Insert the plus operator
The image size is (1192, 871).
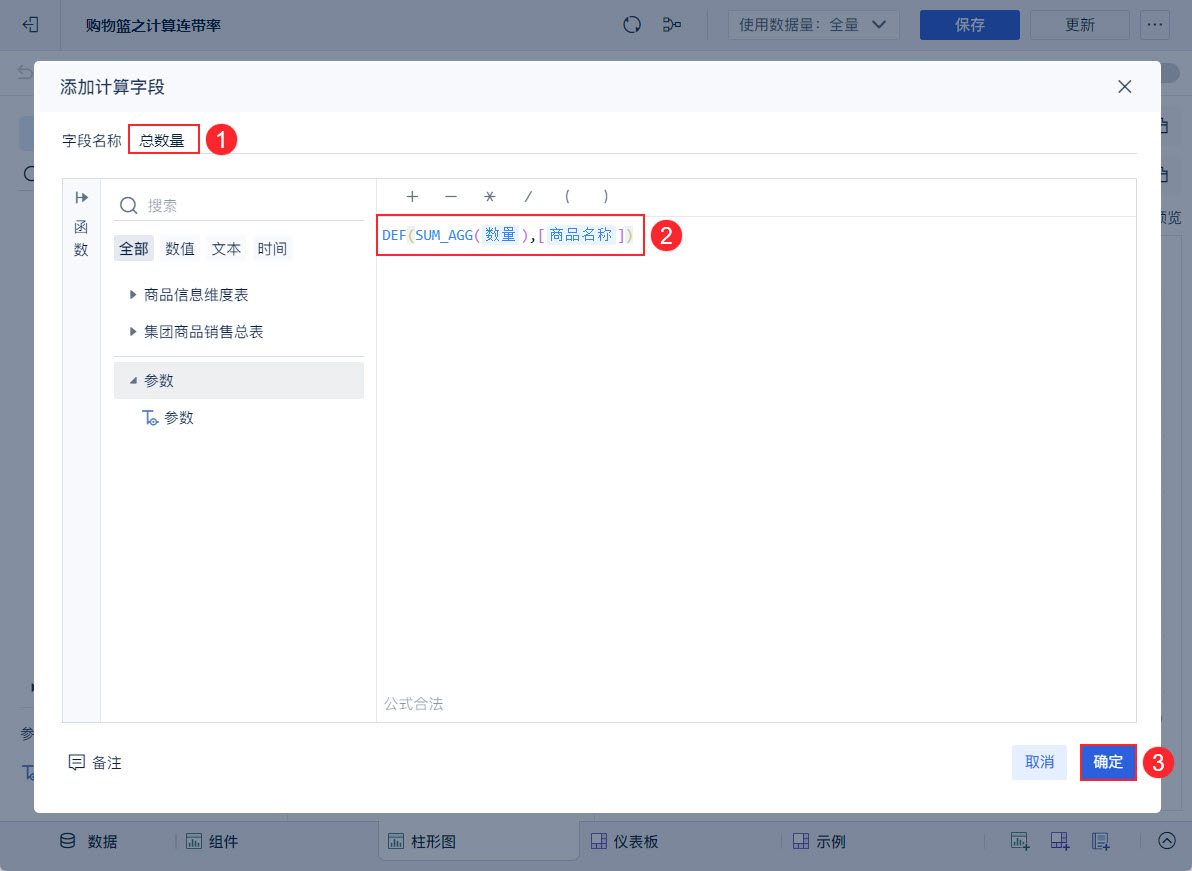click(x=412, y=197)
